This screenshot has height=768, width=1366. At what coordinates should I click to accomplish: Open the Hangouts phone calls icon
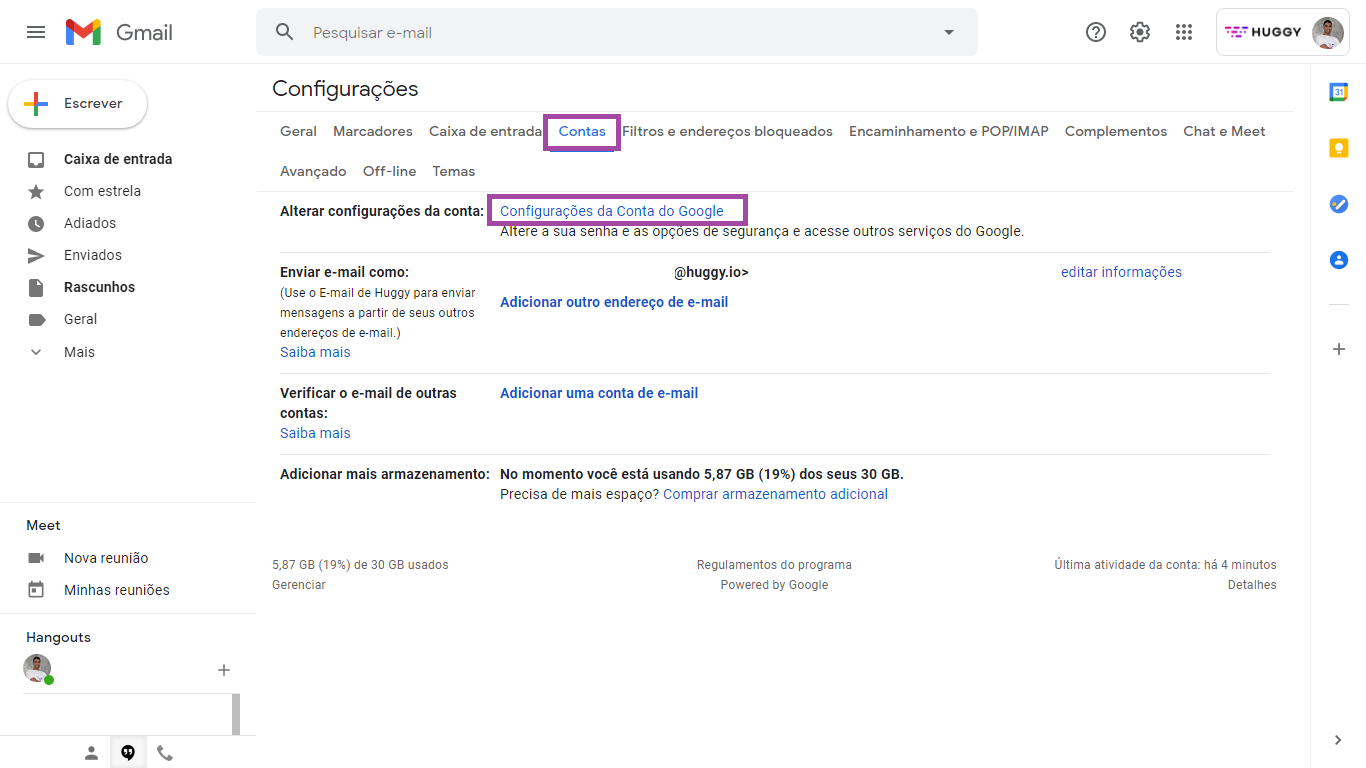point(165,754)
